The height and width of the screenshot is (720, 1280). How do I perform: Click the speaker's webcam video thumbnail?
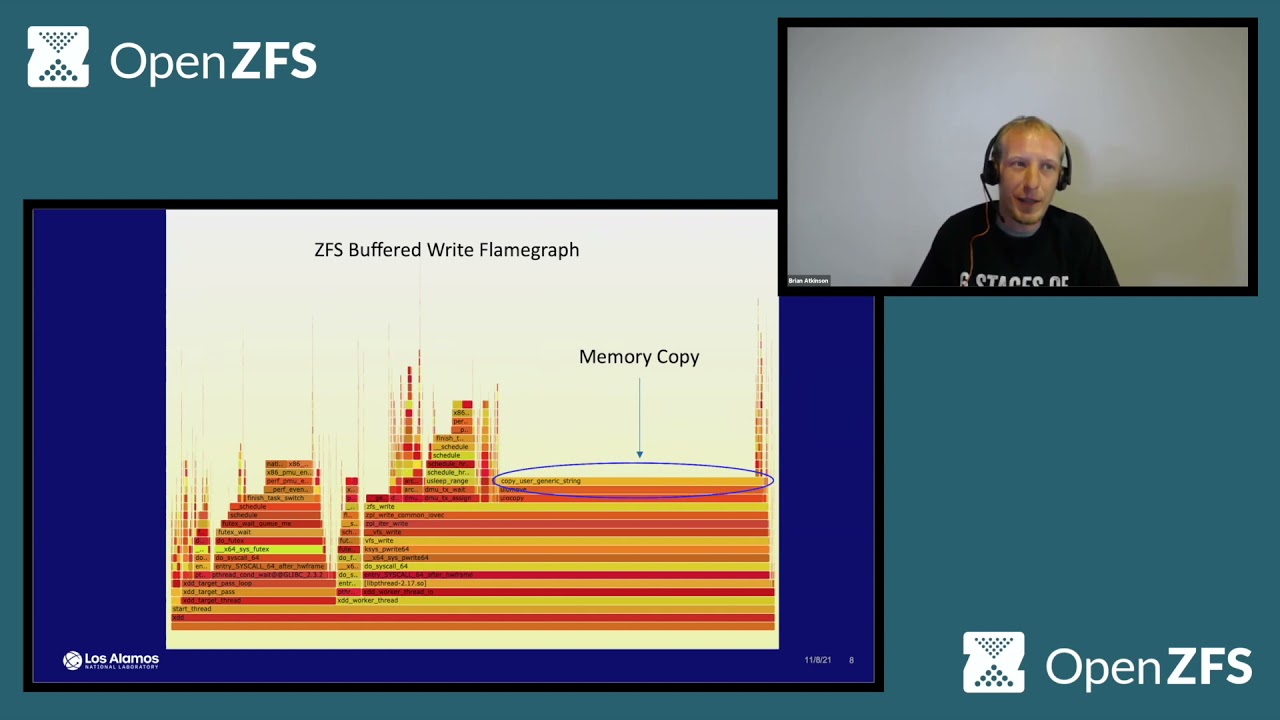click(1017, 157)
